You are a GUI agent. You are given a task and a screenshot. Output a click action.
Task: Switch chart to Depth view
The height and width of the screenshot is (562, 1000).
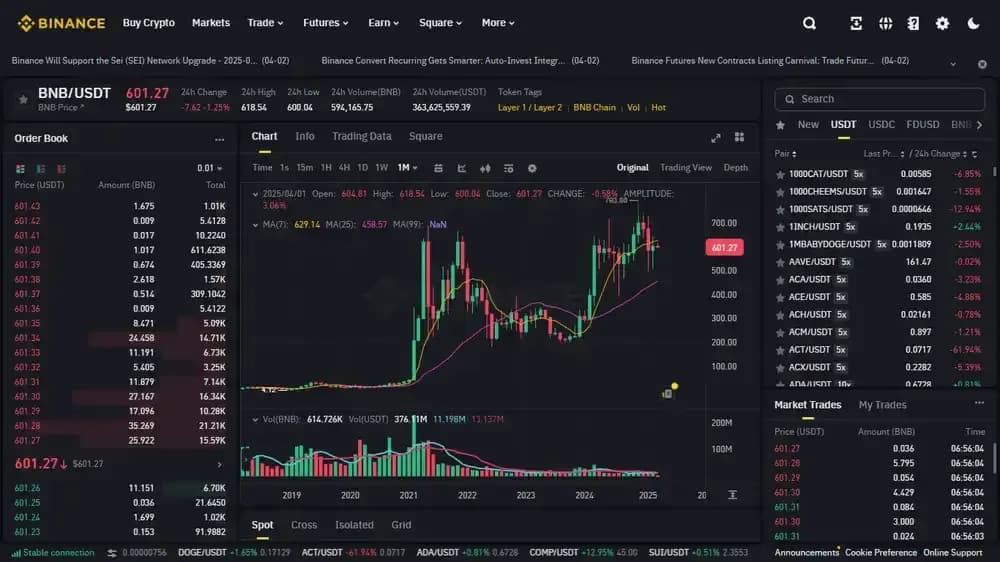[x=735, y=168]
